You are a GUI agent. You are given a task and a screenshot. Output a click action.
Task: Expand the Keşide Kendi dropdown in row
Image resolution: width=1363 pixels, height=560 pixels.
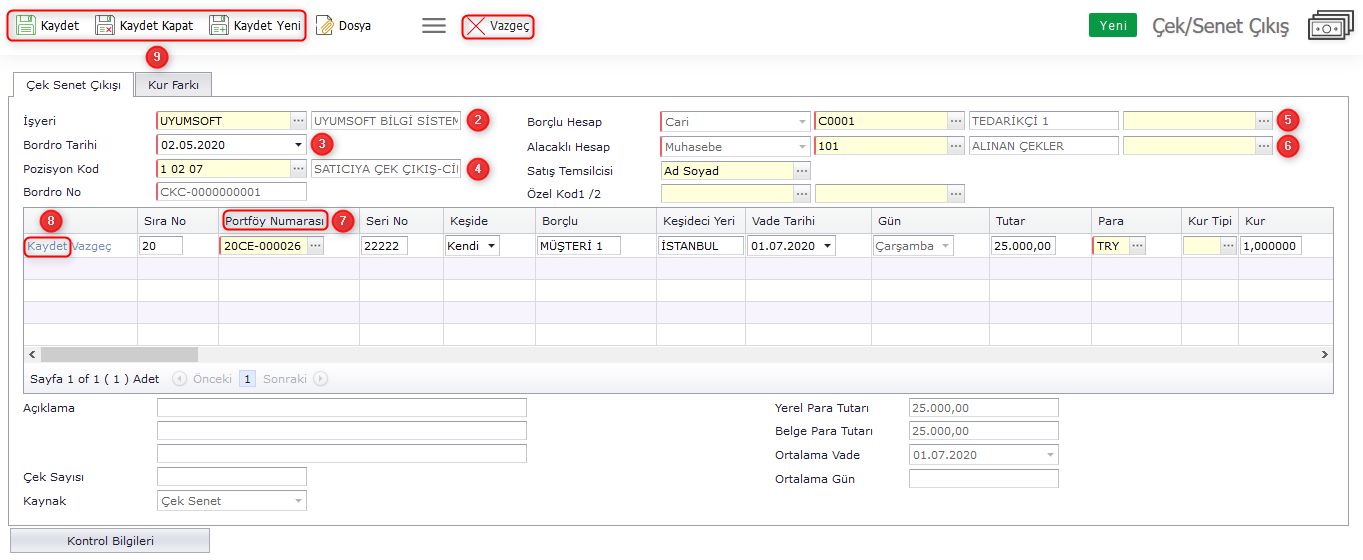(x=491, y=246)
